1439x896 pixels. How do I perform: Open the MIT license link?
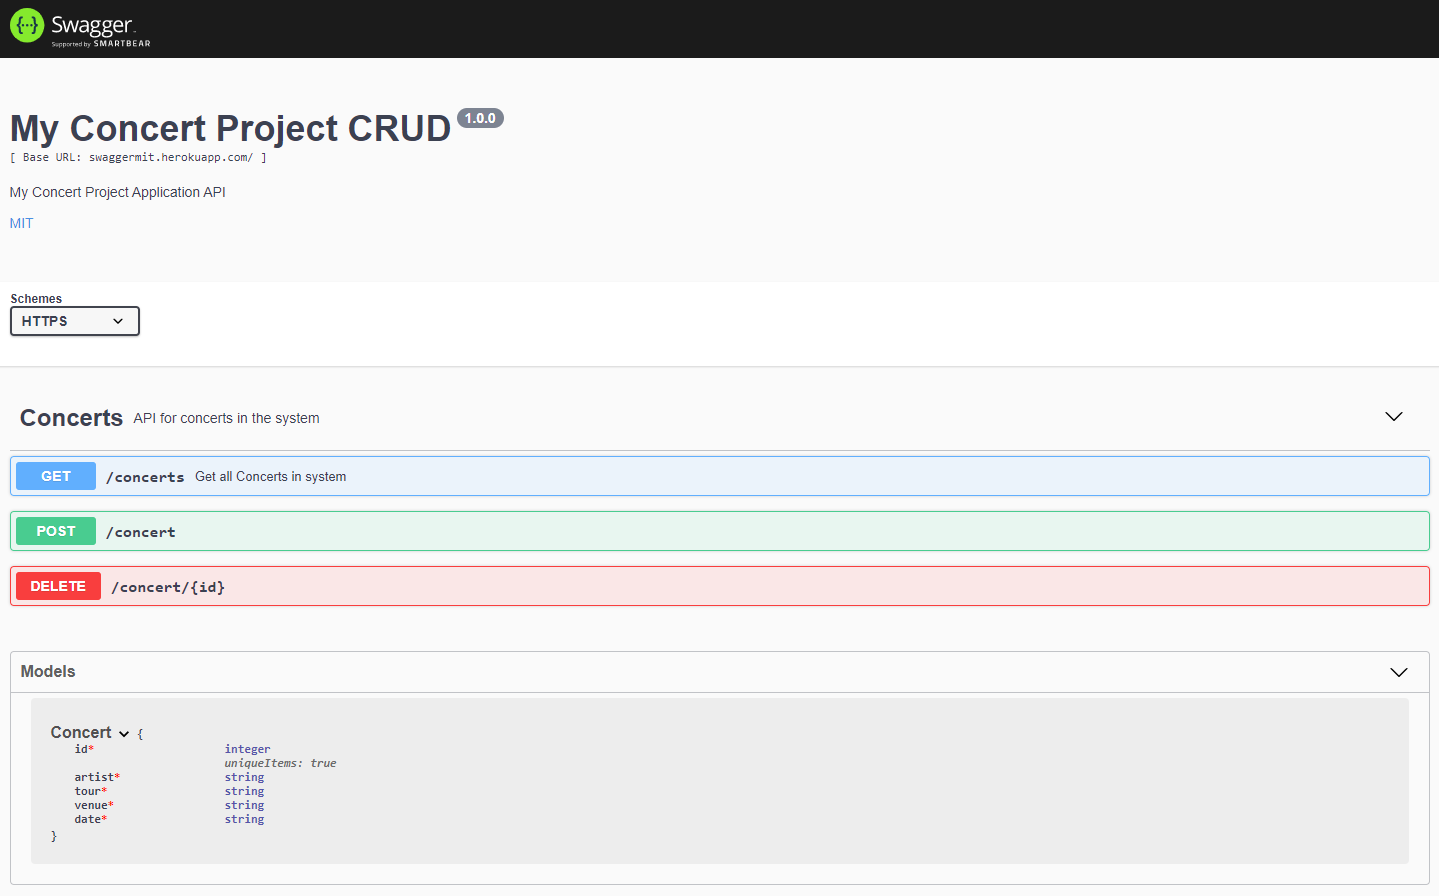pos(21,223)
